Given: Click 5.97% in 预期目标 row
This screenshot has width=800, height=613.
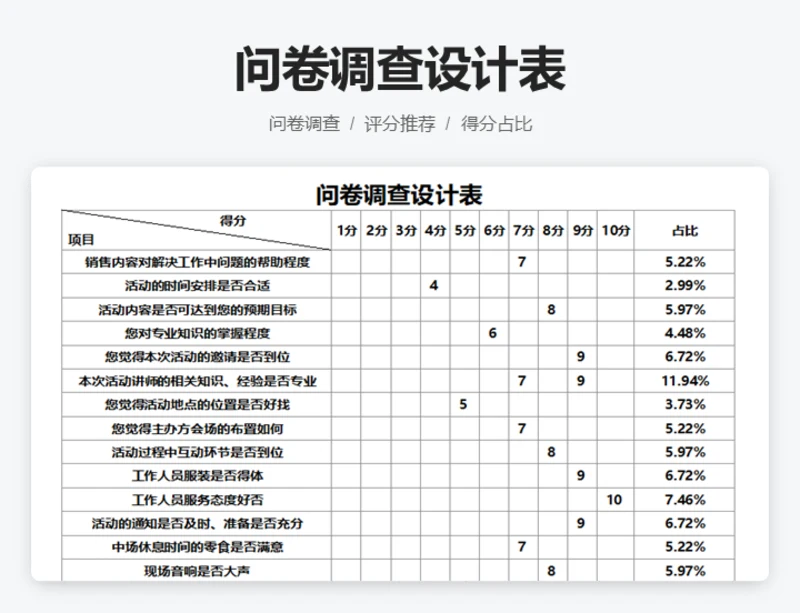Looking at the screenshot, I should [685, 309].
